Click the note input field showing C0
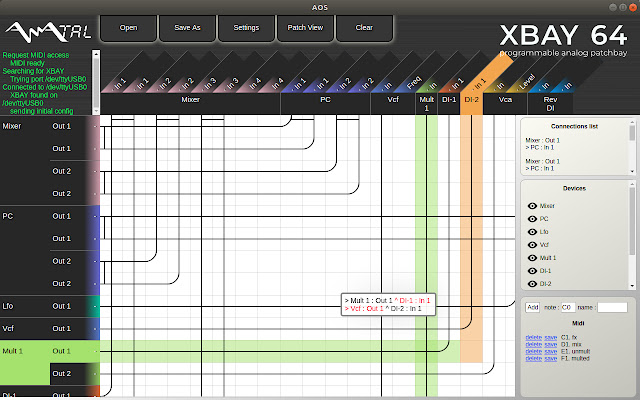The height and width of the screenshot is (400, 640). pos(568,307)
